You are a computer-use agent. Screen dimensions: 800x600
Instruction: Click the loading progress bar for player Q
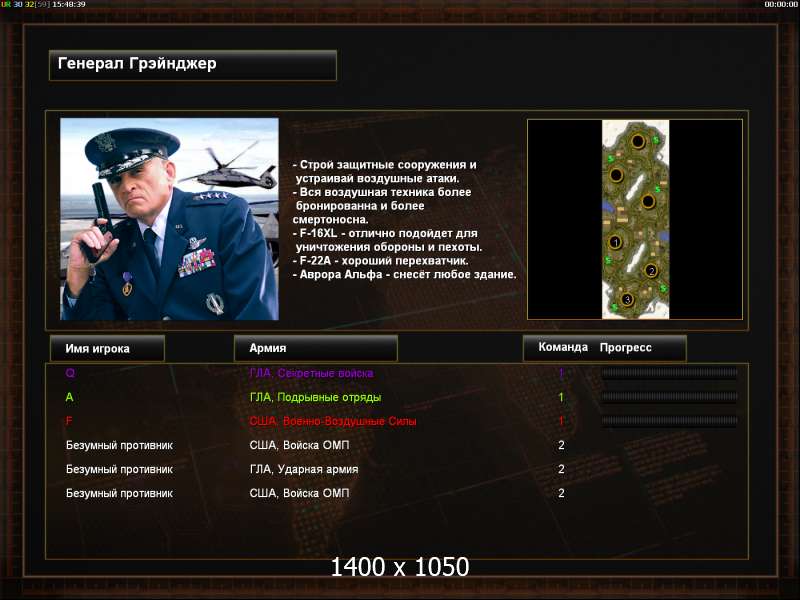[x=669, y=373]
